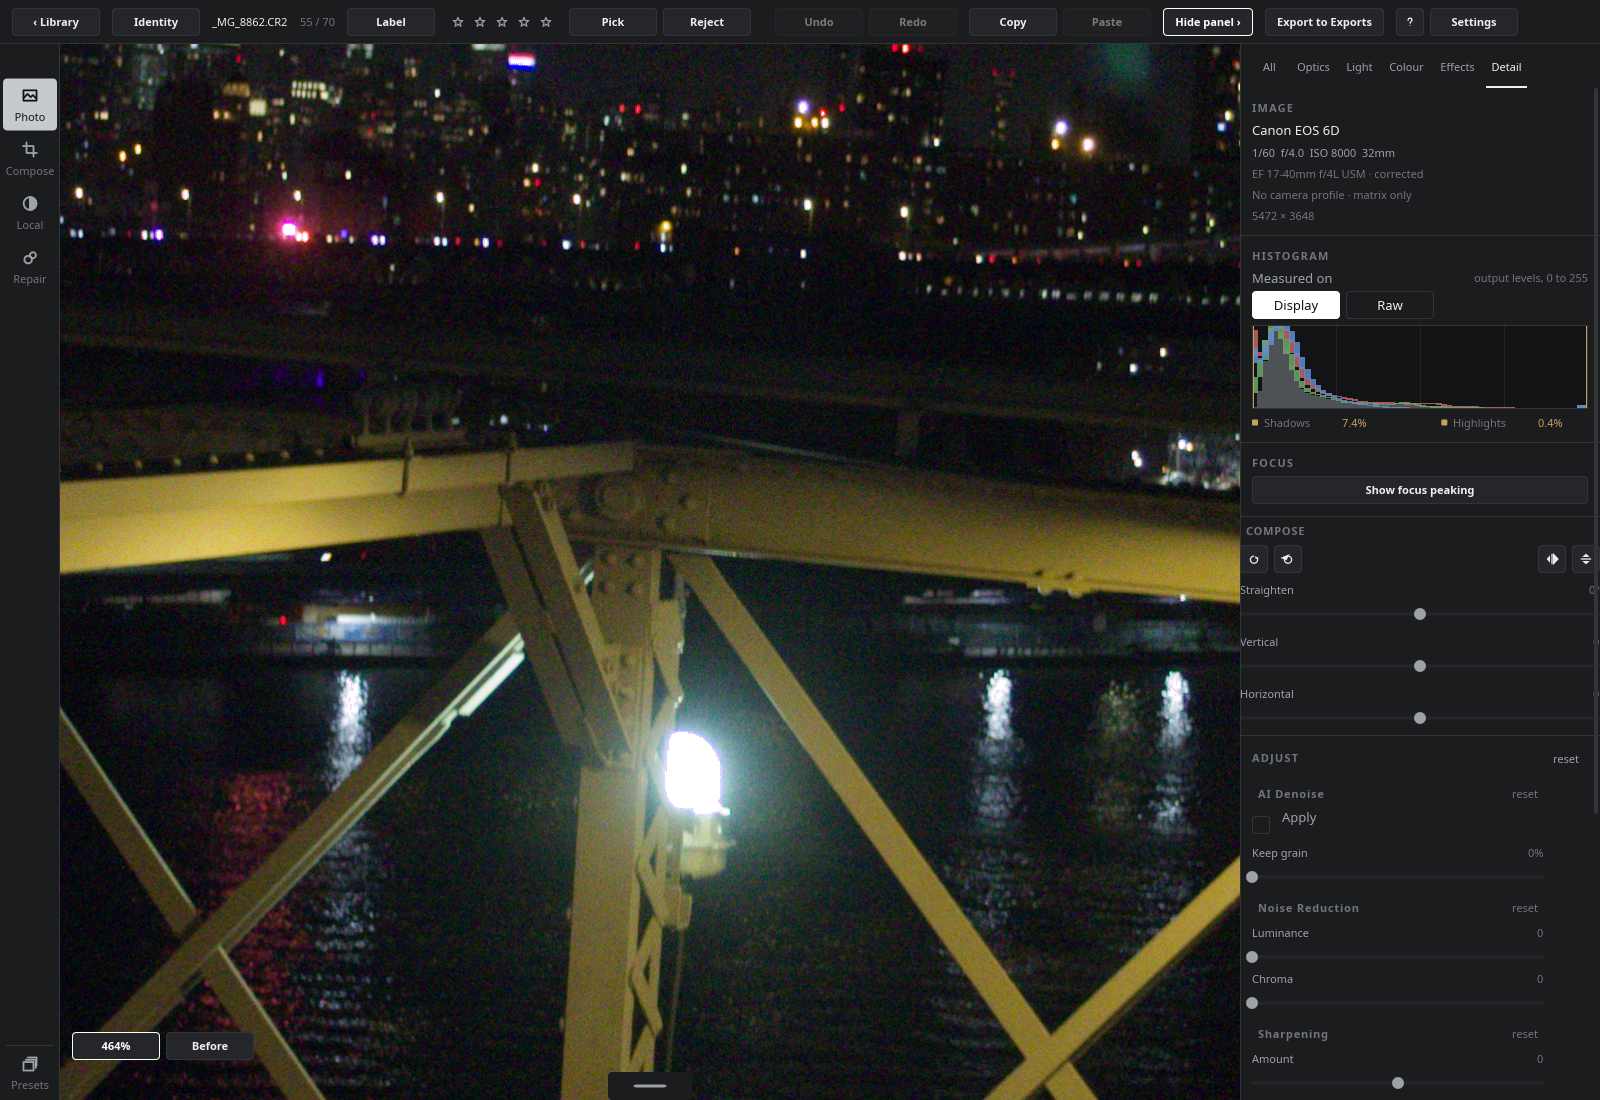The width and height of the screenshot is (1600, 1100).
Task: Click the Straighten slider handle
Action: click(x=1420, y=614)
